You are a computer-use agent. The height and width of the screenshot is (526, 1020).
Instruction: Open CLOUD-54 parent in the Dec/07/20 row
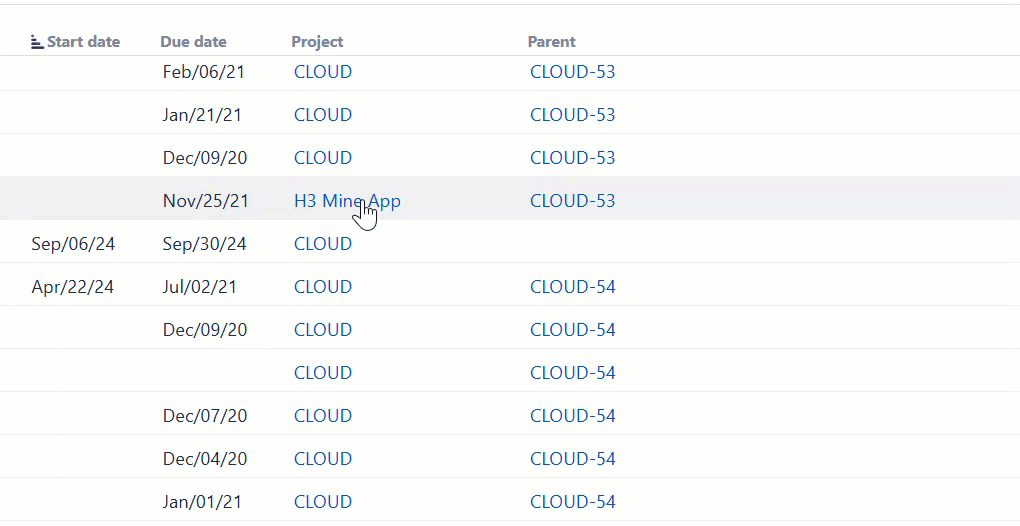[572, 415]
